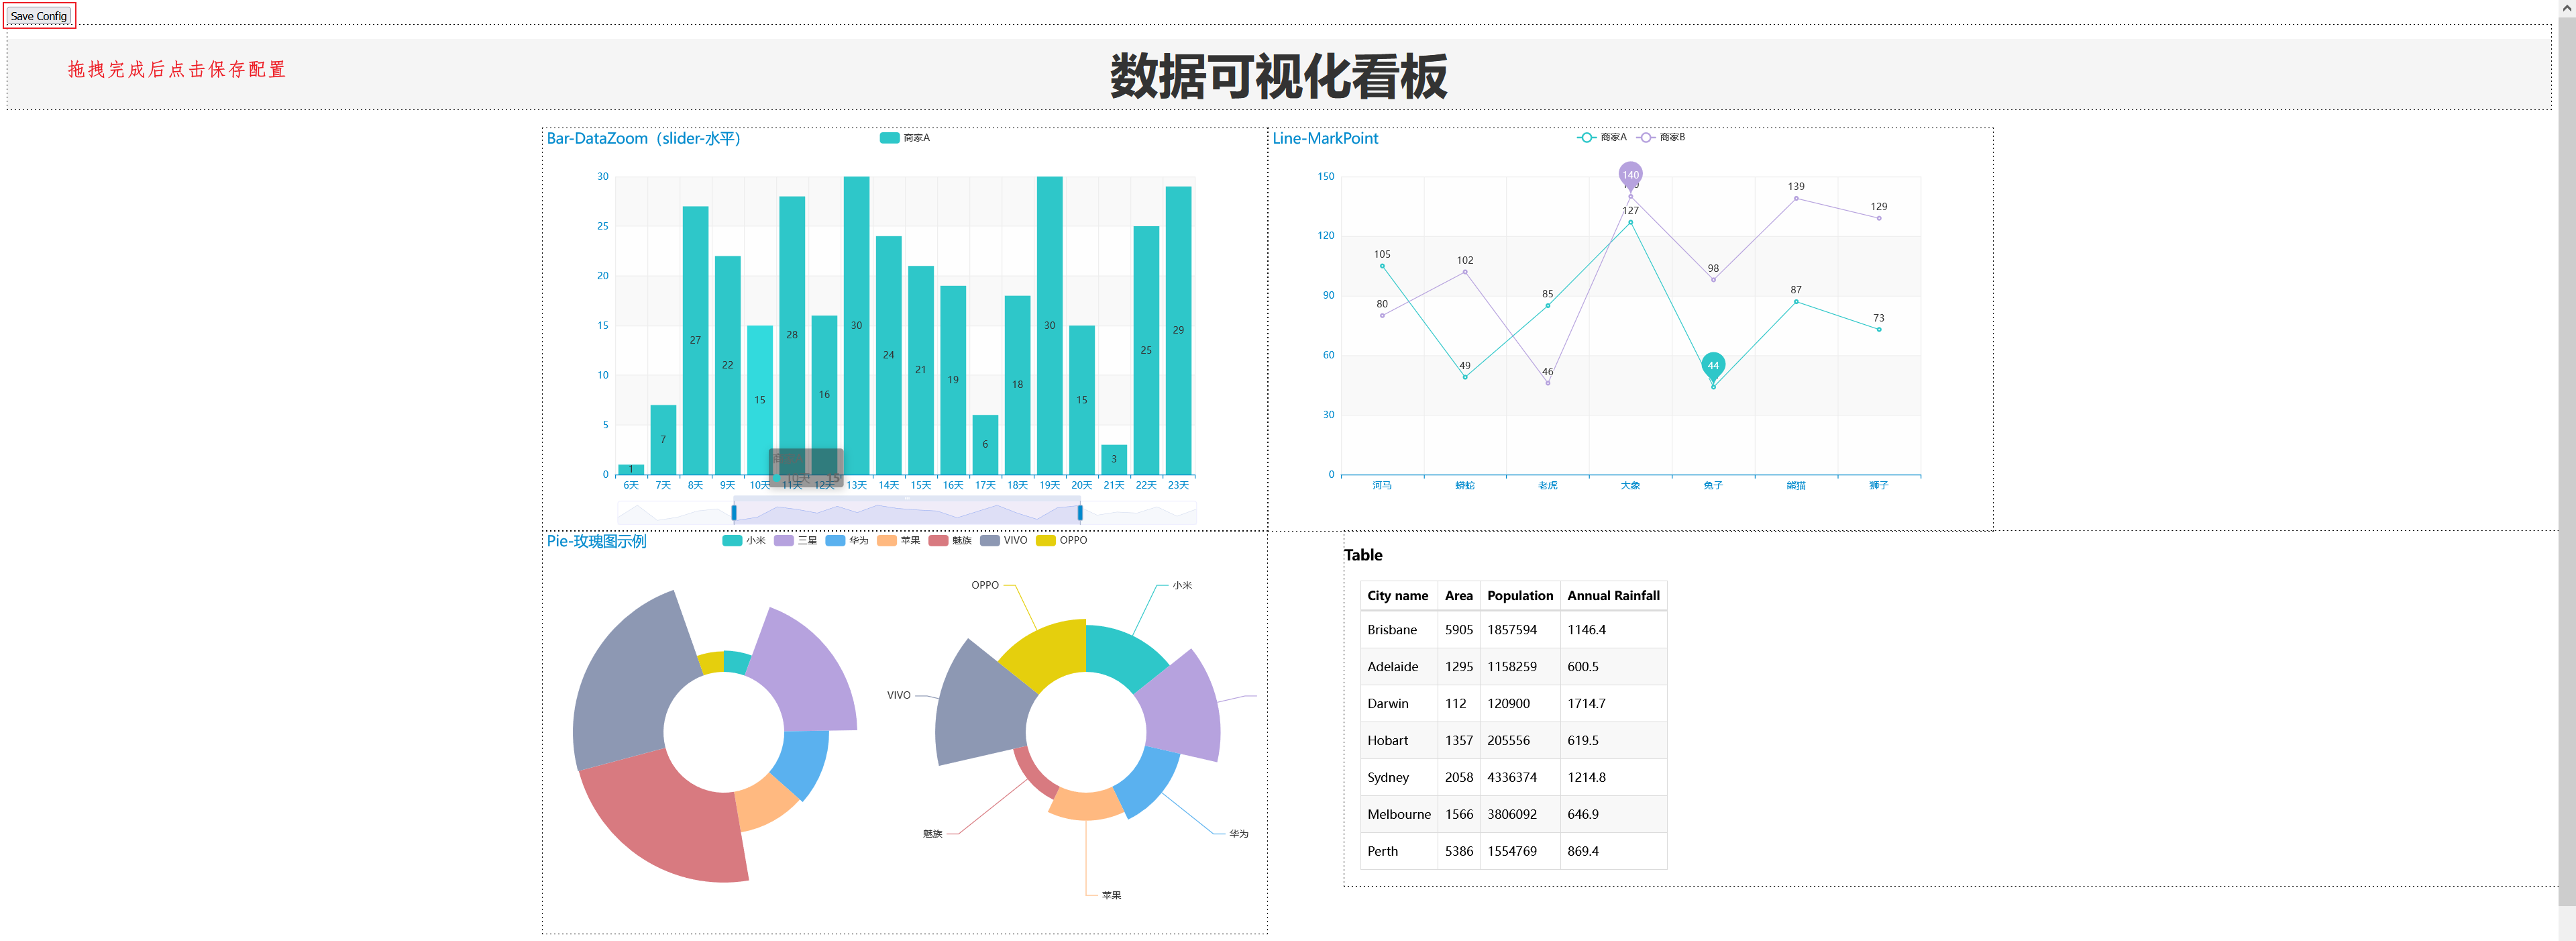Screen dimensions: 2576x941
Task: Select the Sydney row city name
Action: tap(1388, 778)
